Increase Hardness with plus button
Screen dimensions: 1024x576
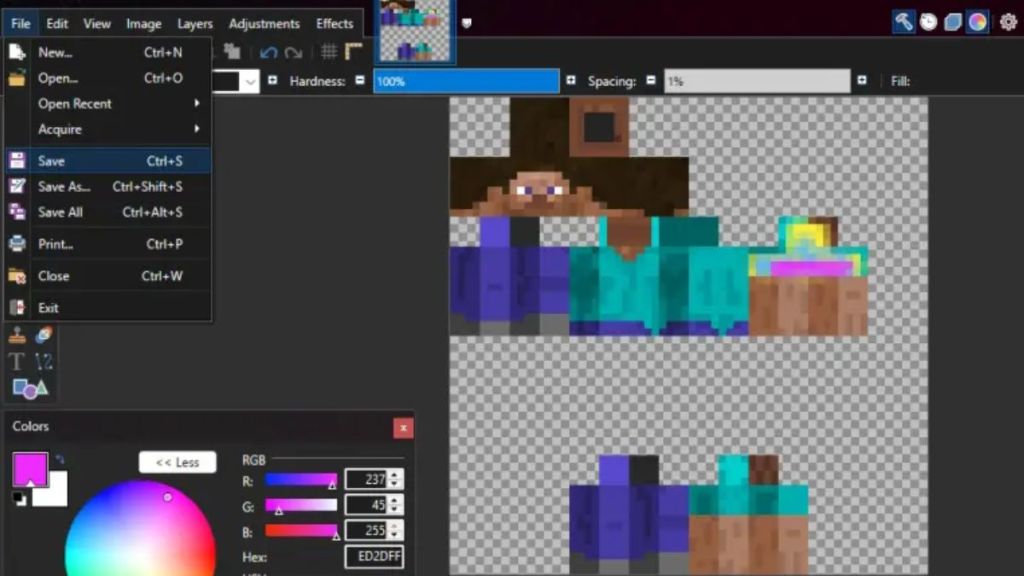coord(571,80)
